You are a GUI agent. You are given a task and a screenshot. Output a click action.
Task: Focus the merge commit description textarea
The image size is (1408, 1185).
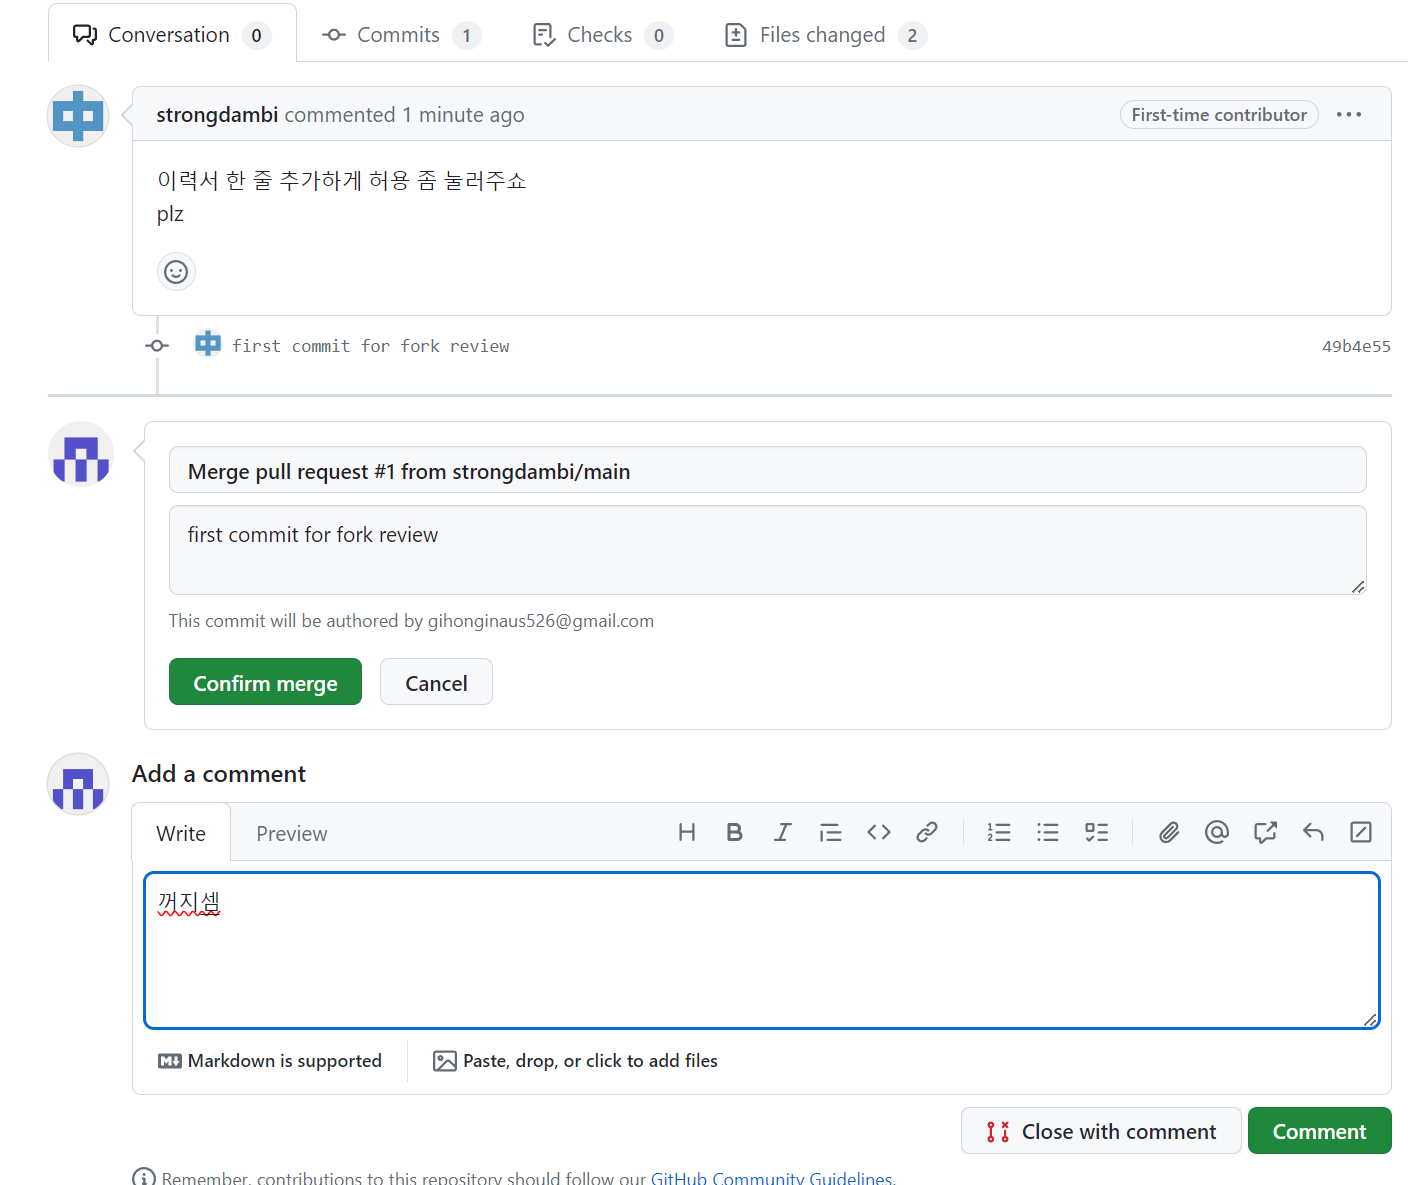767,550
